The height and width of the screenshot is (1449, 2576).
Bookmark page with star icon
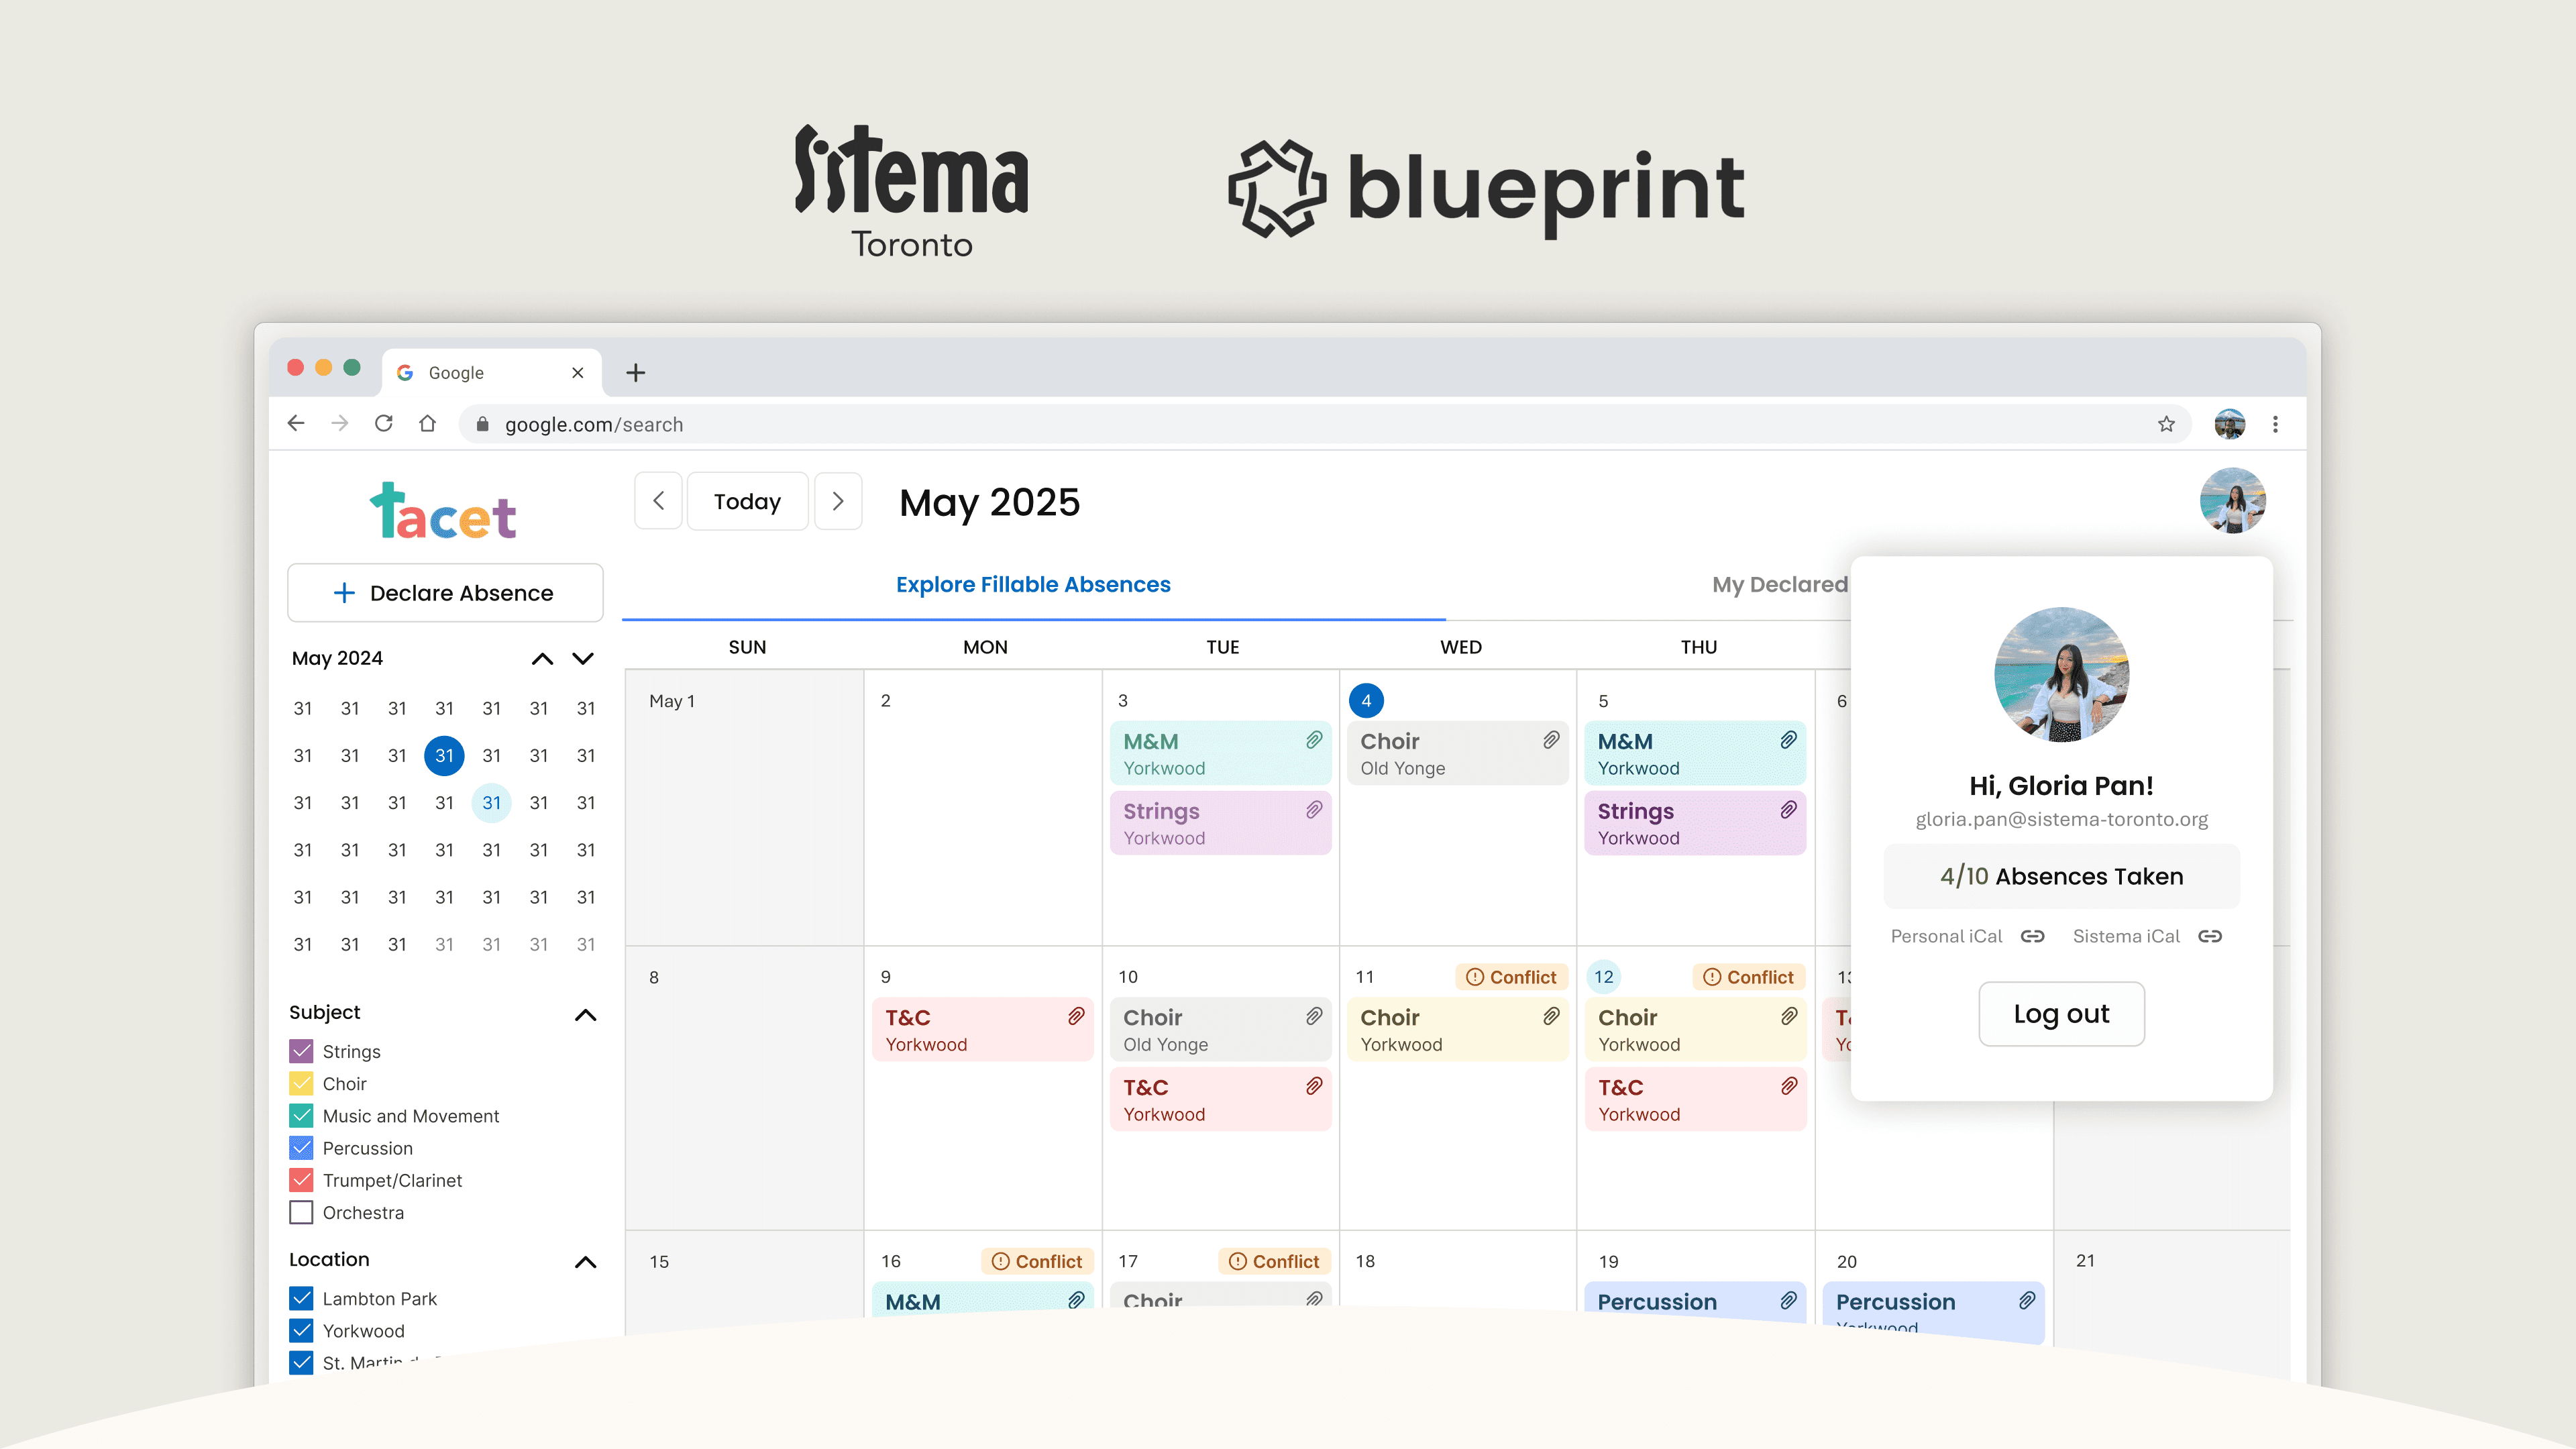2166,424
